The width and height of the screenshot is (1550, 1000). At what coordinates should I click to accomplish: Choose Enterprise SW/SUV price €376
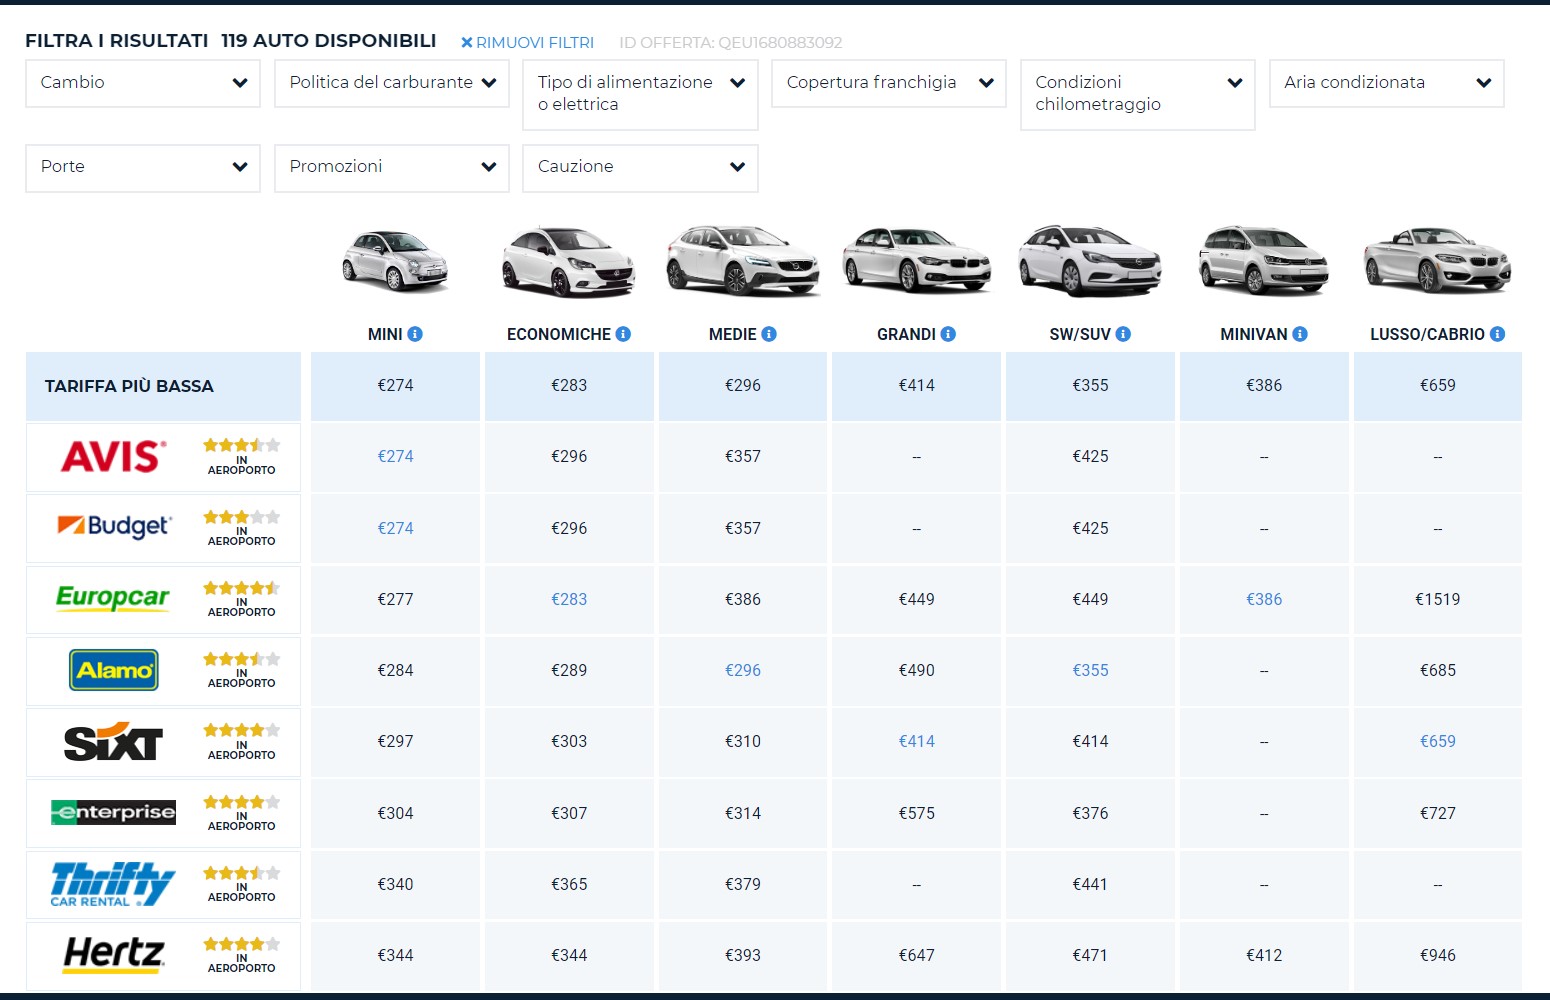tap(1090, 813)
